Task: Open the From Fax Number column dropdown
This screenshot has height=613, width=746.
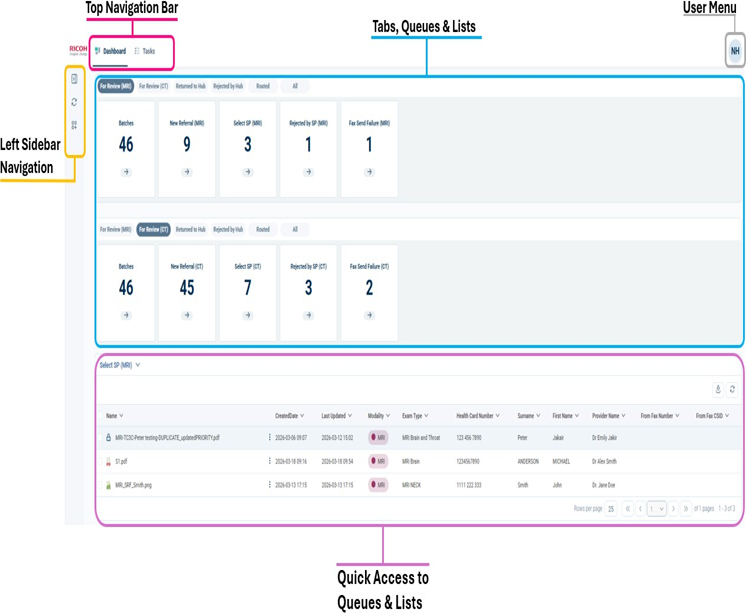Action: 677,416
